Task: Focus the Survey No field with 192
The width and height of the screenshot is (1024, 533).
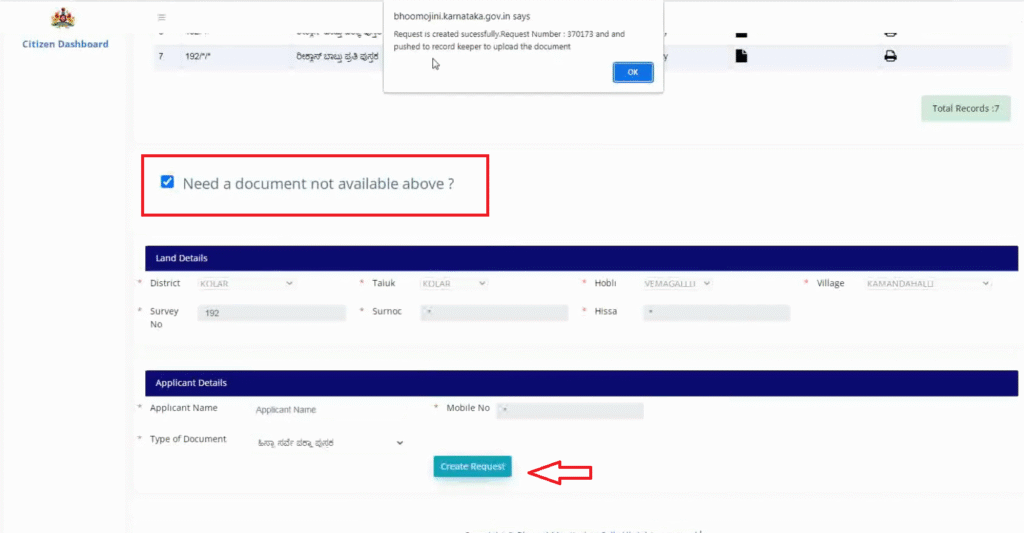Action: tap(272, 313)
